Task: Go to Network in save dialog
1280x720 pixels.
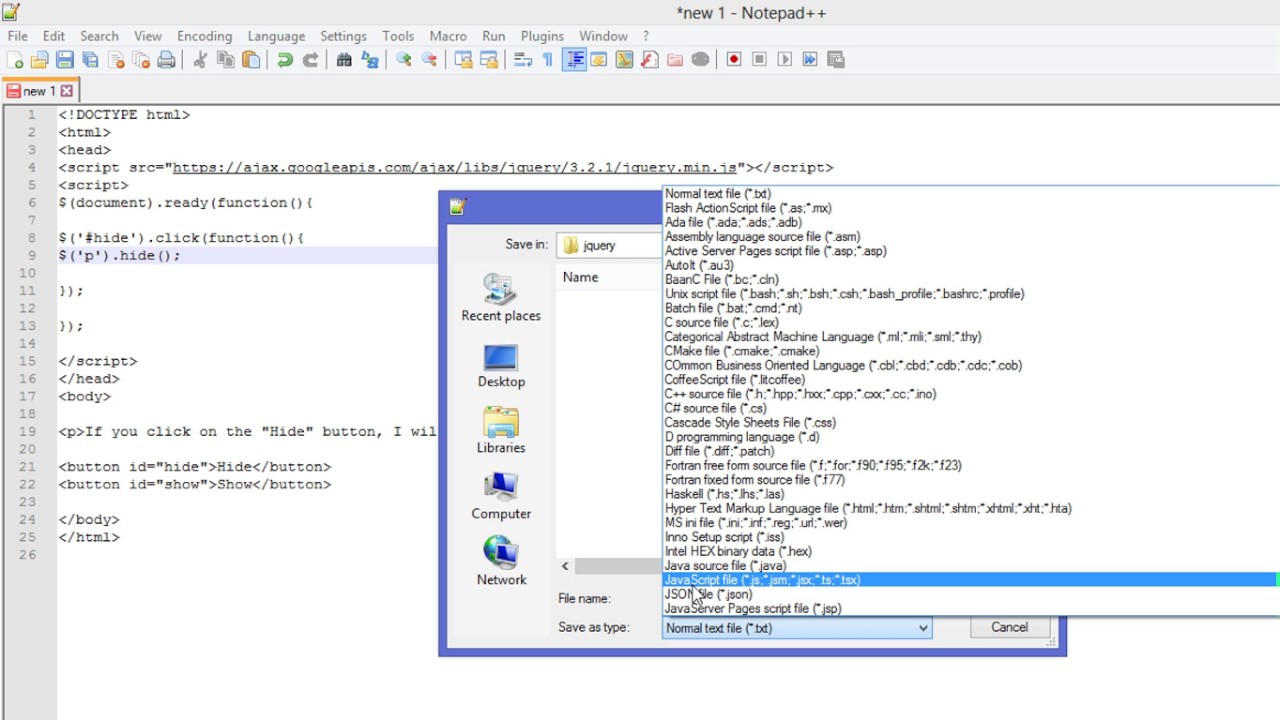Action: pyautogui.click(x=501, y=562)
